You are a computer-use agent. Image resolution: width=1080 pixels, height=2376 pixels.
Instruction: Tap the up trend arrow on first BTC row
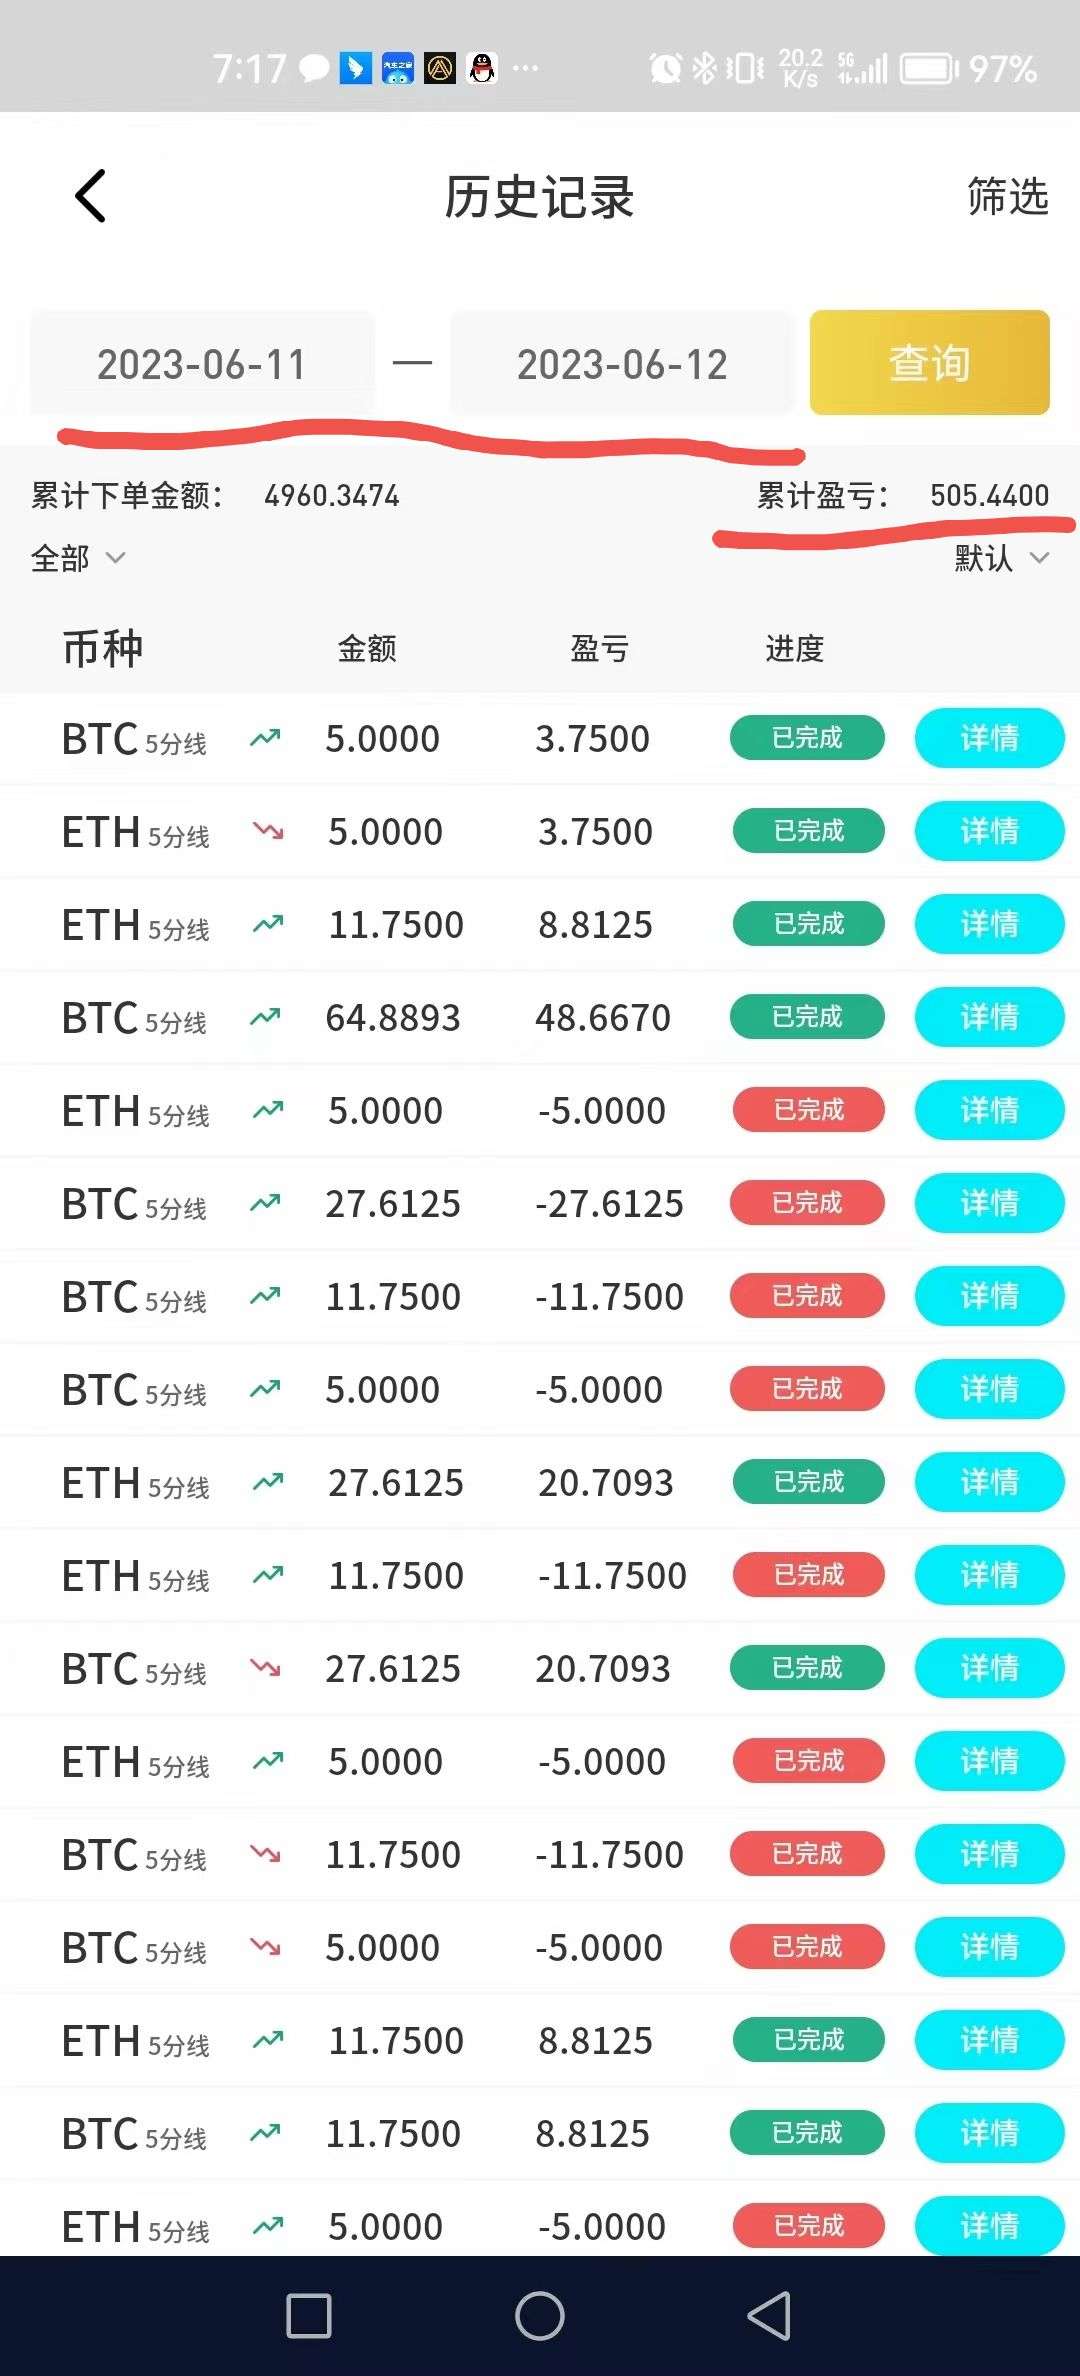pos(265,739)
